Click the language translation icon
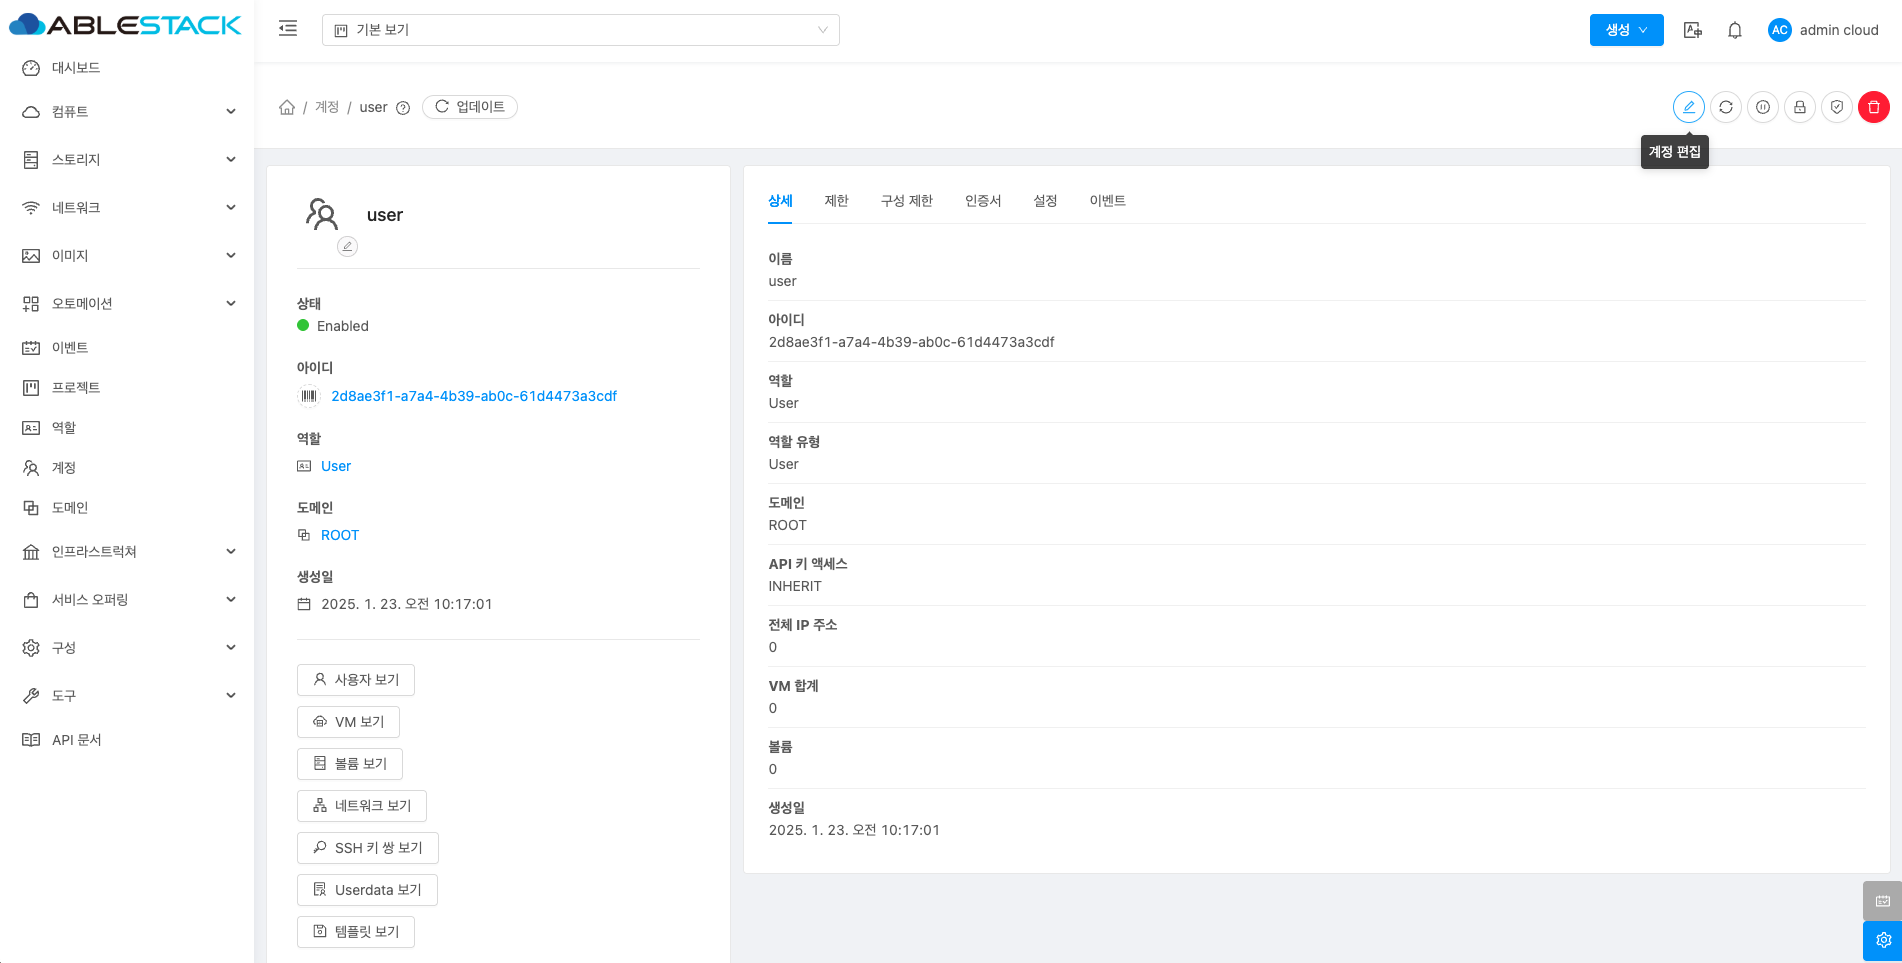This screenshot has height=963, width=1902. pyautogui.click(x=1692, y=30)
